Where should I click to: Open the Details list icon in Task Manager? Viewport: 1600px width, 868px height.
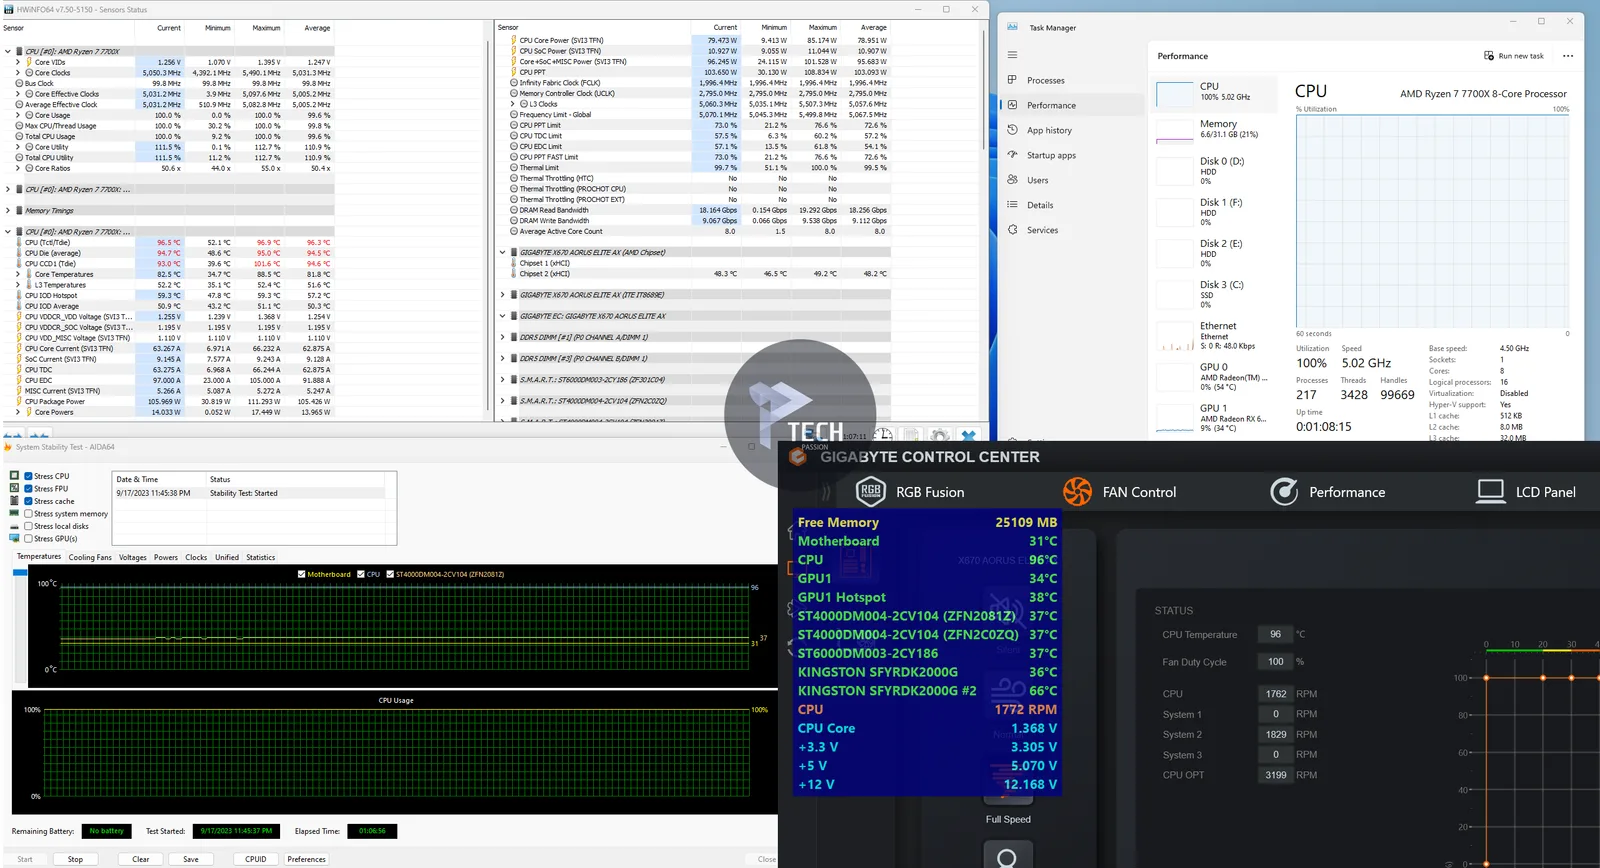[1012, 205]
